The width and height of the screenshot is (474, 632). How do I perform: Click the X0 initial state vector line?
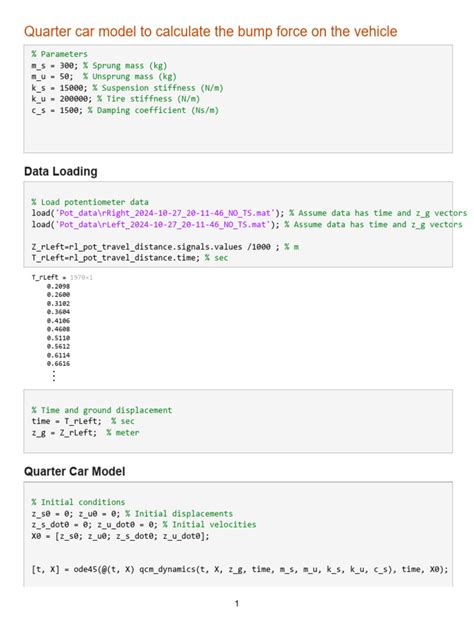121,536
